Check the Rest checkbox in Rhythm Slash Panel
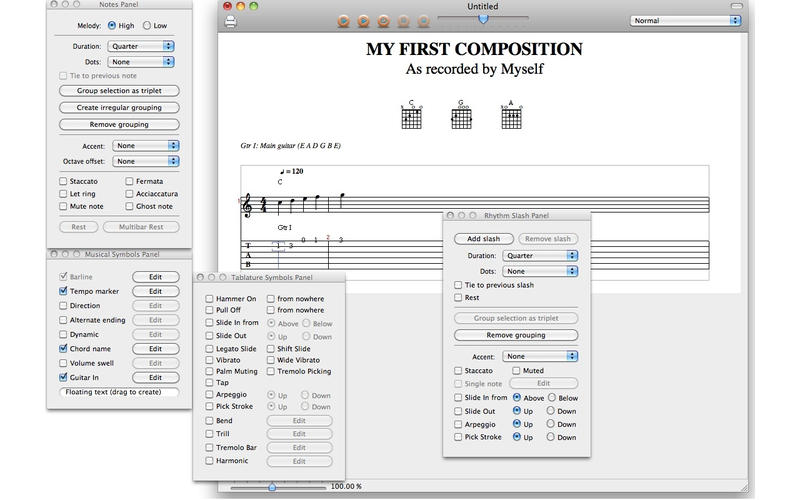 pos(458,297)
